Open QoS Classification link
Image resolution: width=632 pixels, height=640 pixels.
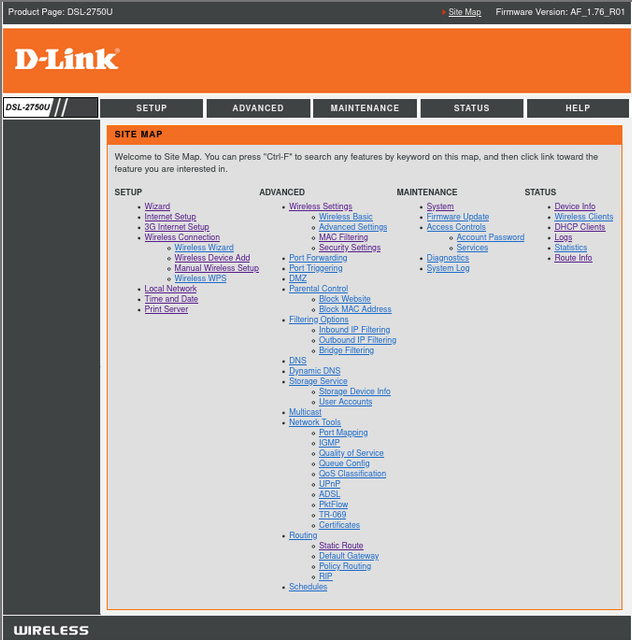click(x=352, y=473)
